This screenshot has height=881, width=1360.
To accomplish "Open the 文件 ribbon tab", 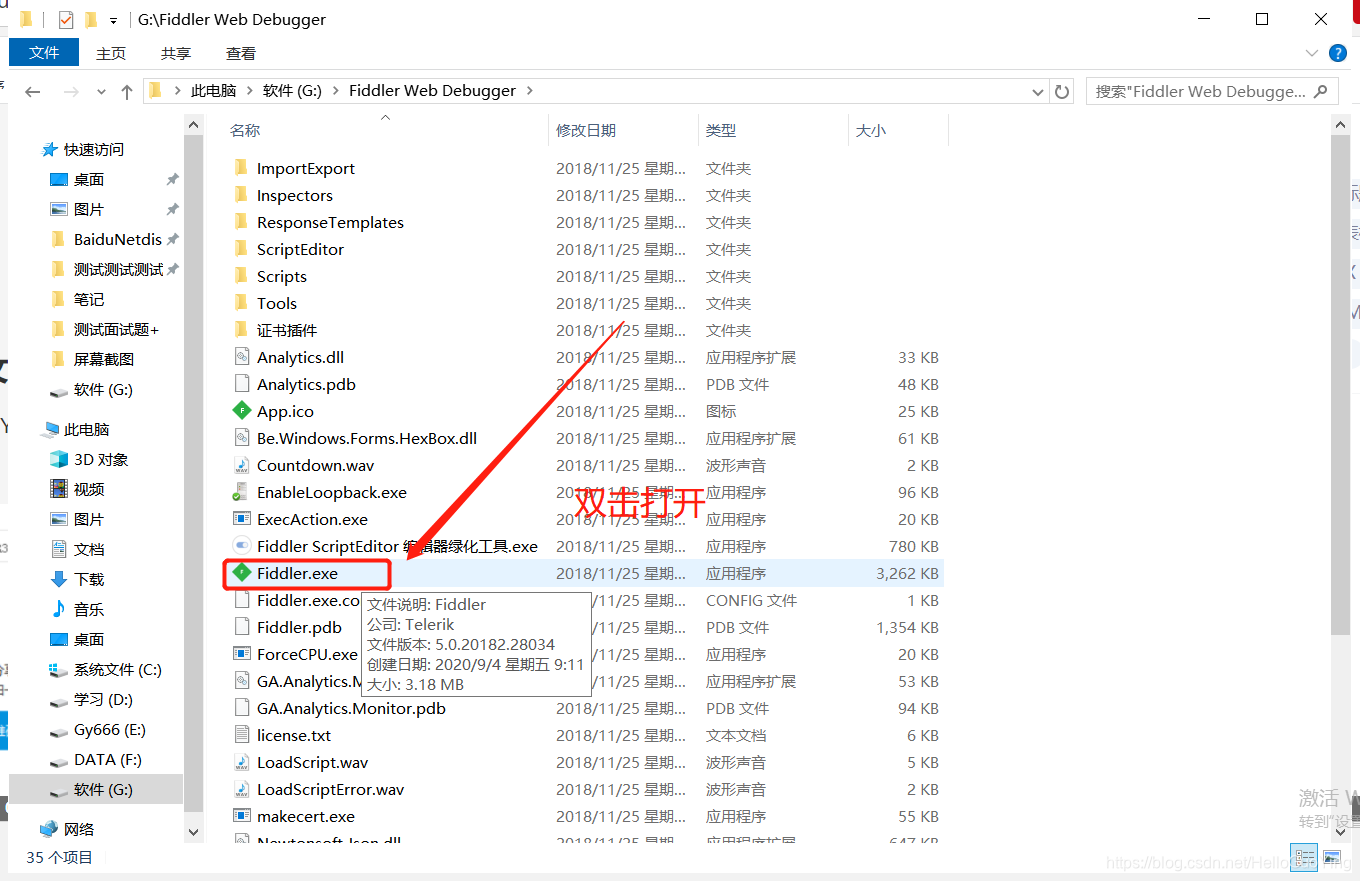I will (x=44, y=53).
